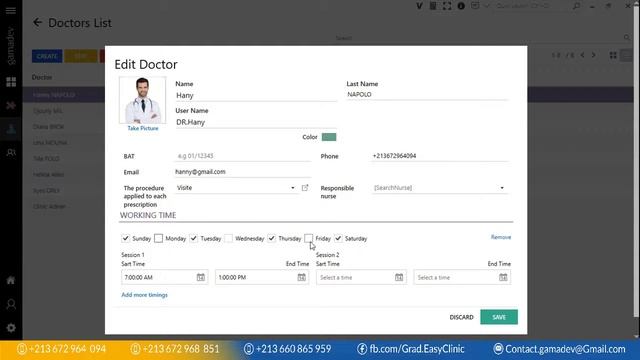Check the Friday checkbox

coord(309,238)
